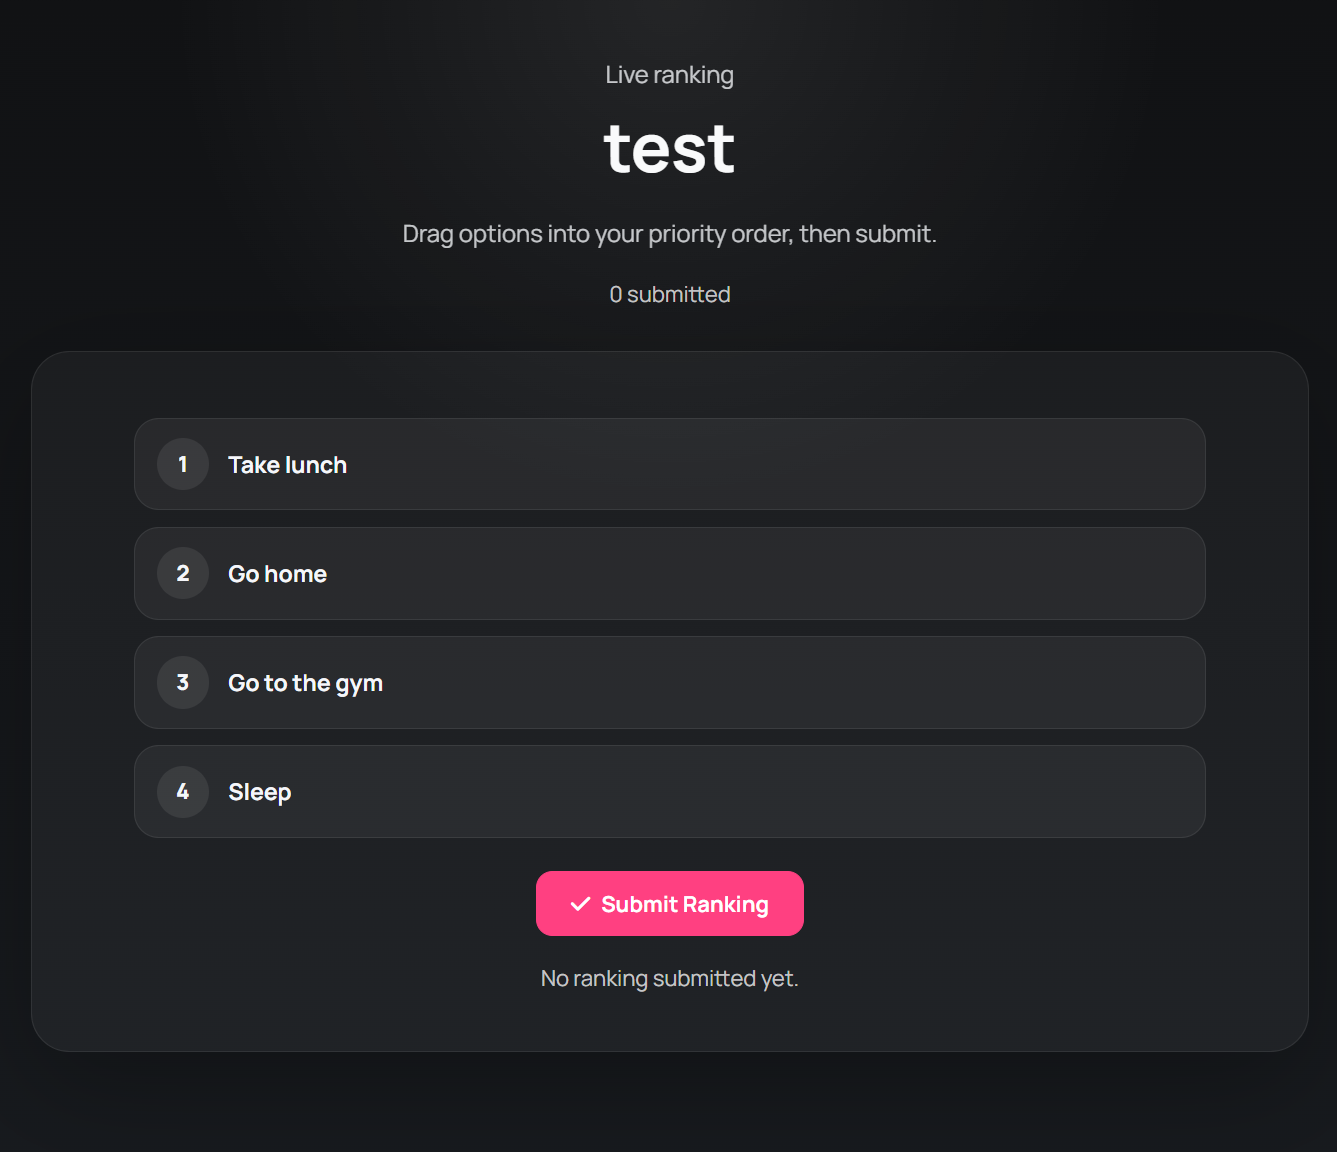This screenshot has width=1337, height=1152.
Task: Click No ranking submitted yet message
Action: pos(669,978)
